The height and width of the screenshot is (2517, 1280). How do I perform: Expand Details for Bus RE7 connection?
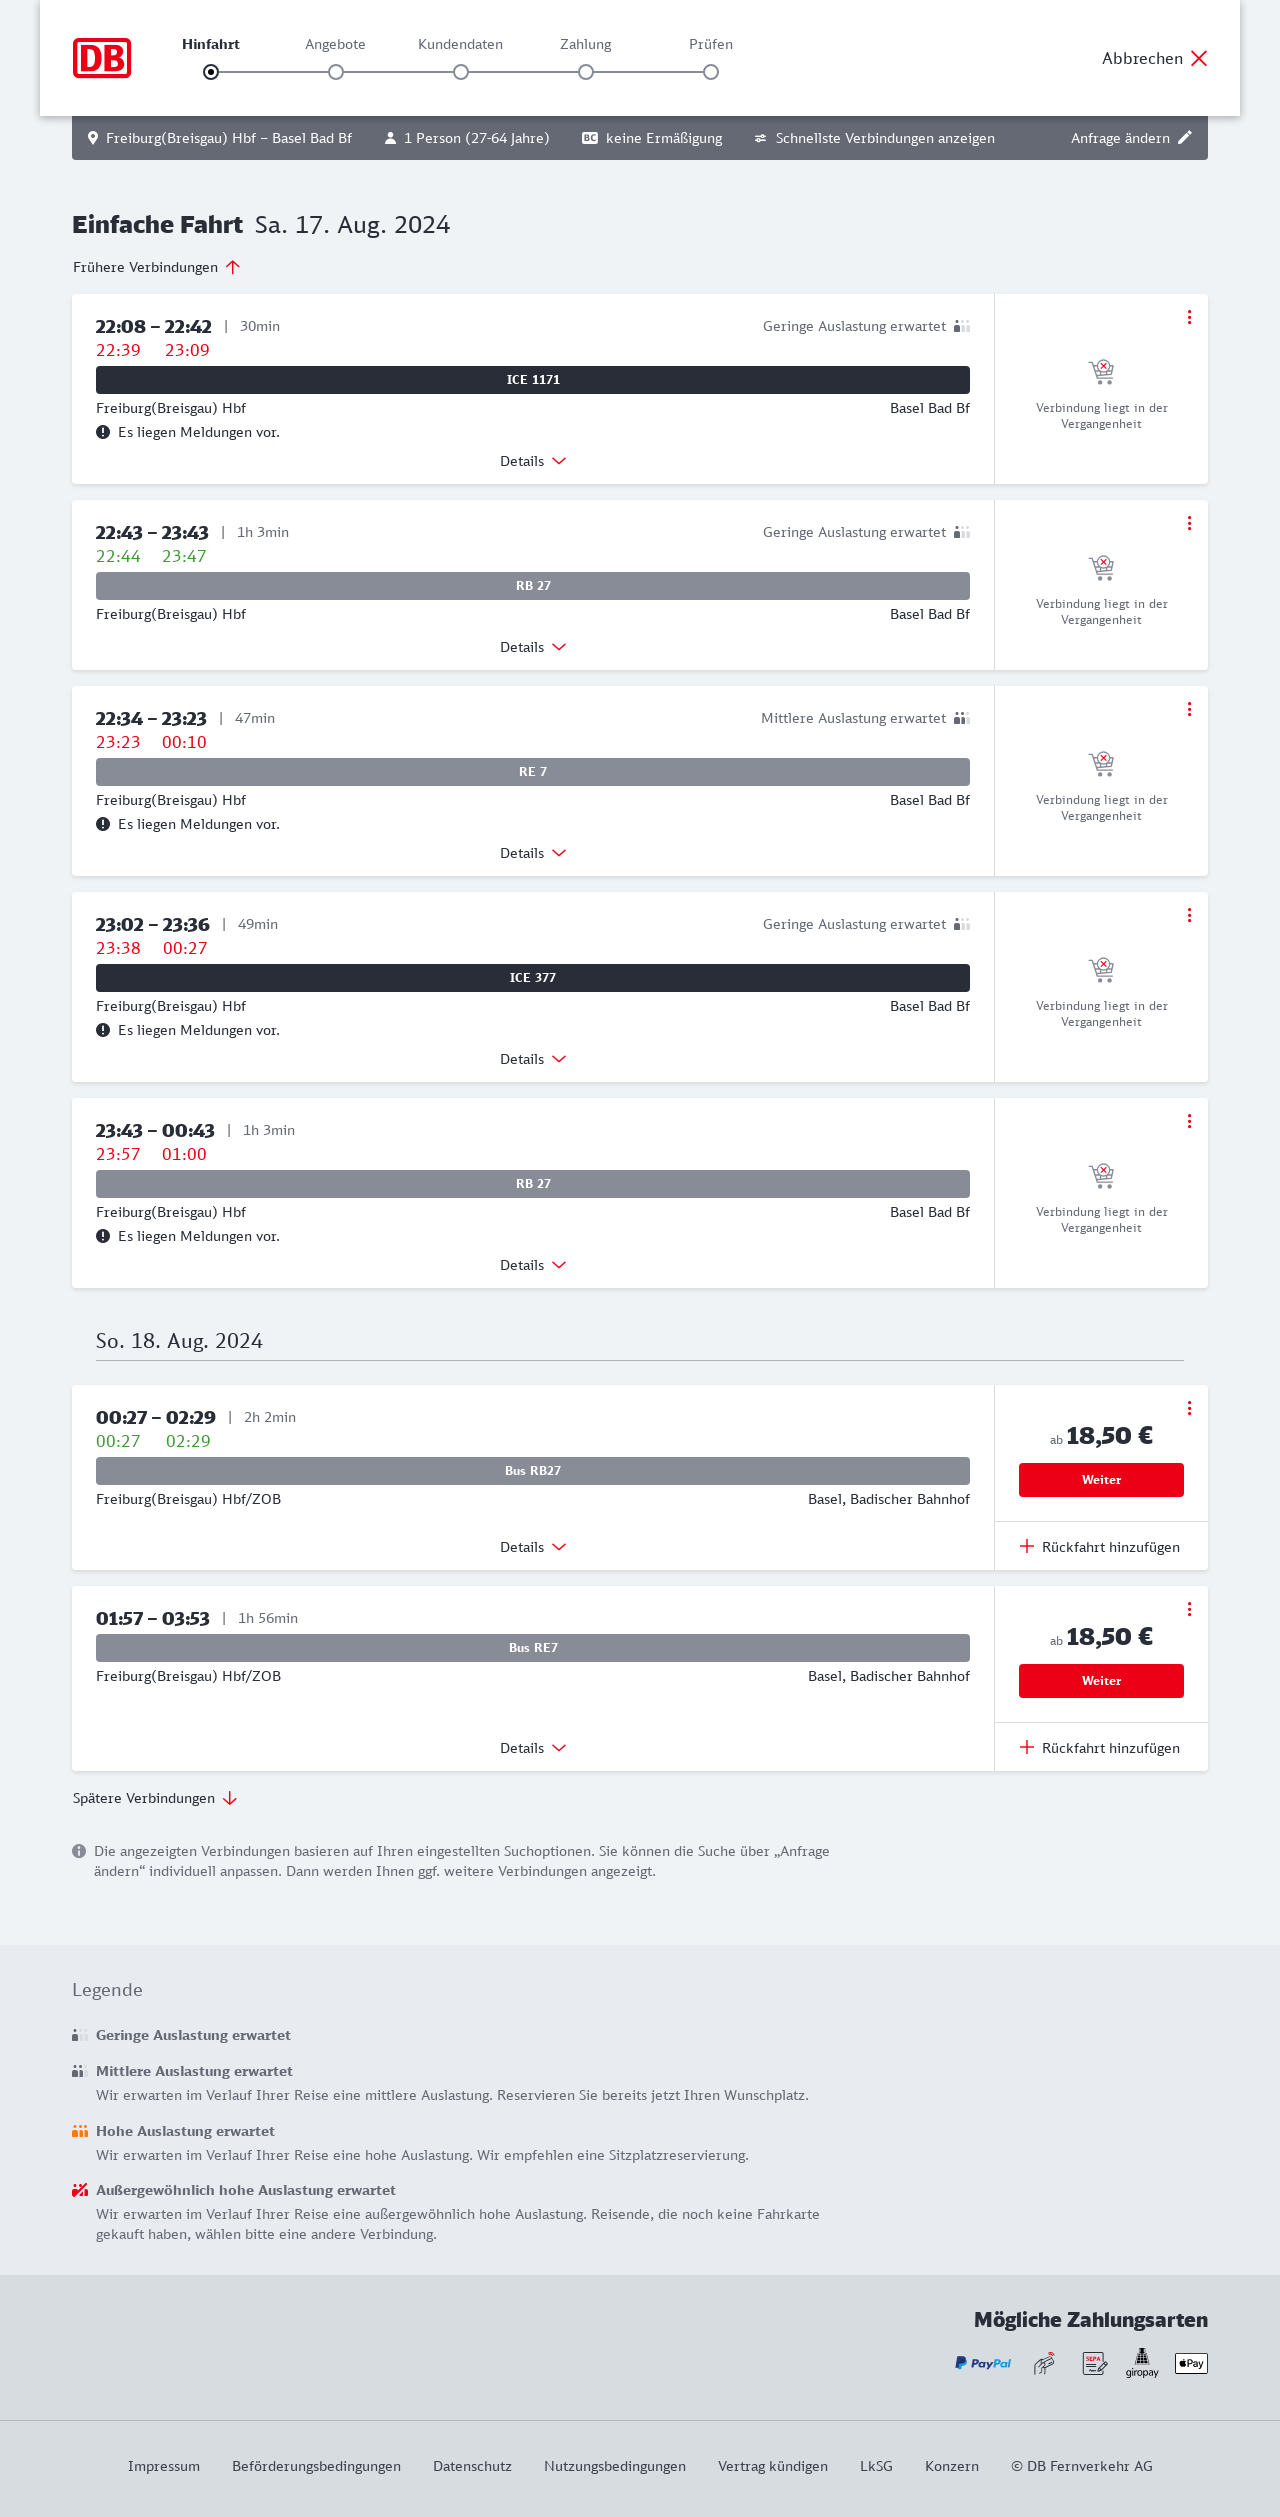click(x=533, y=1748)
